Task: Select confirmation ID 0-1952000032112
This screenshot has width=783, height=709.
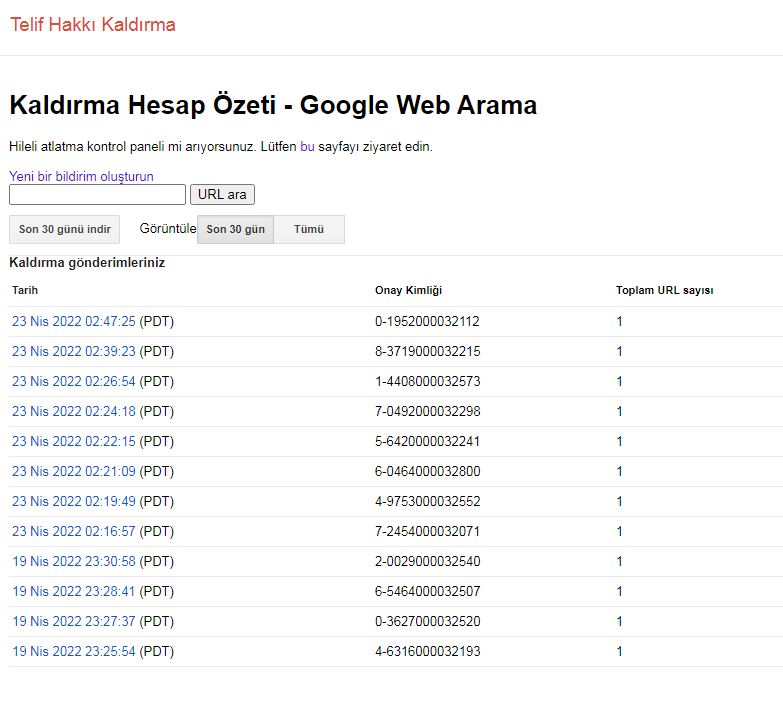Action: tap(427, 321)
